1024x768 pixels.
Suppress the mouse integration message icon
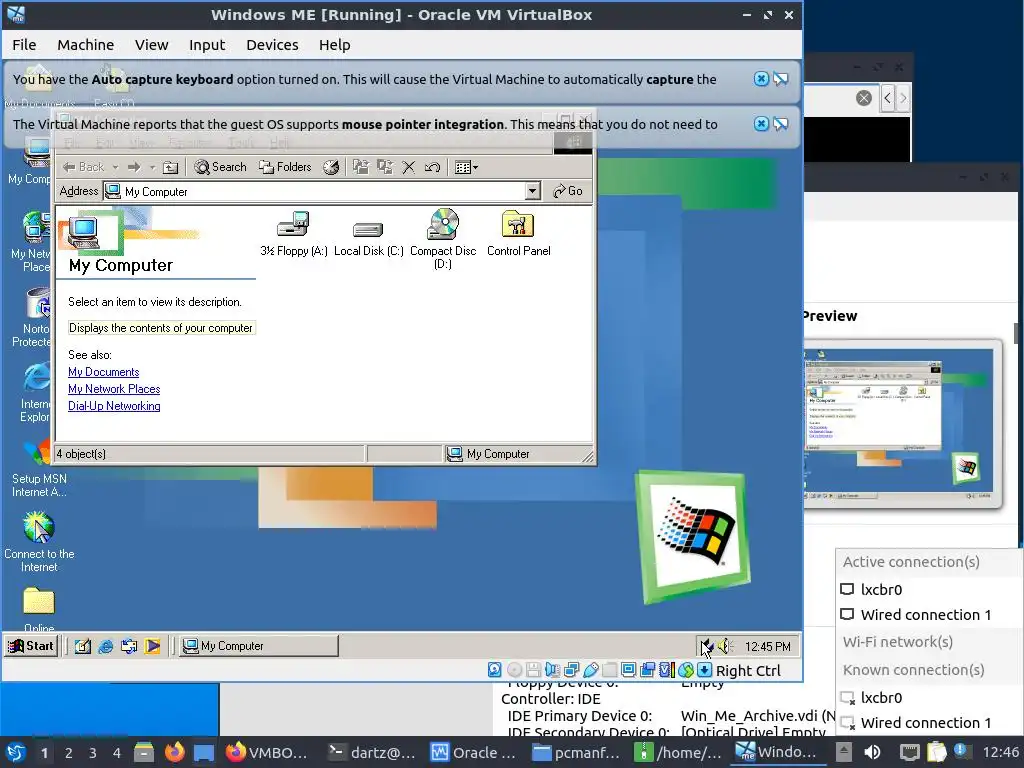pos(781,124)
